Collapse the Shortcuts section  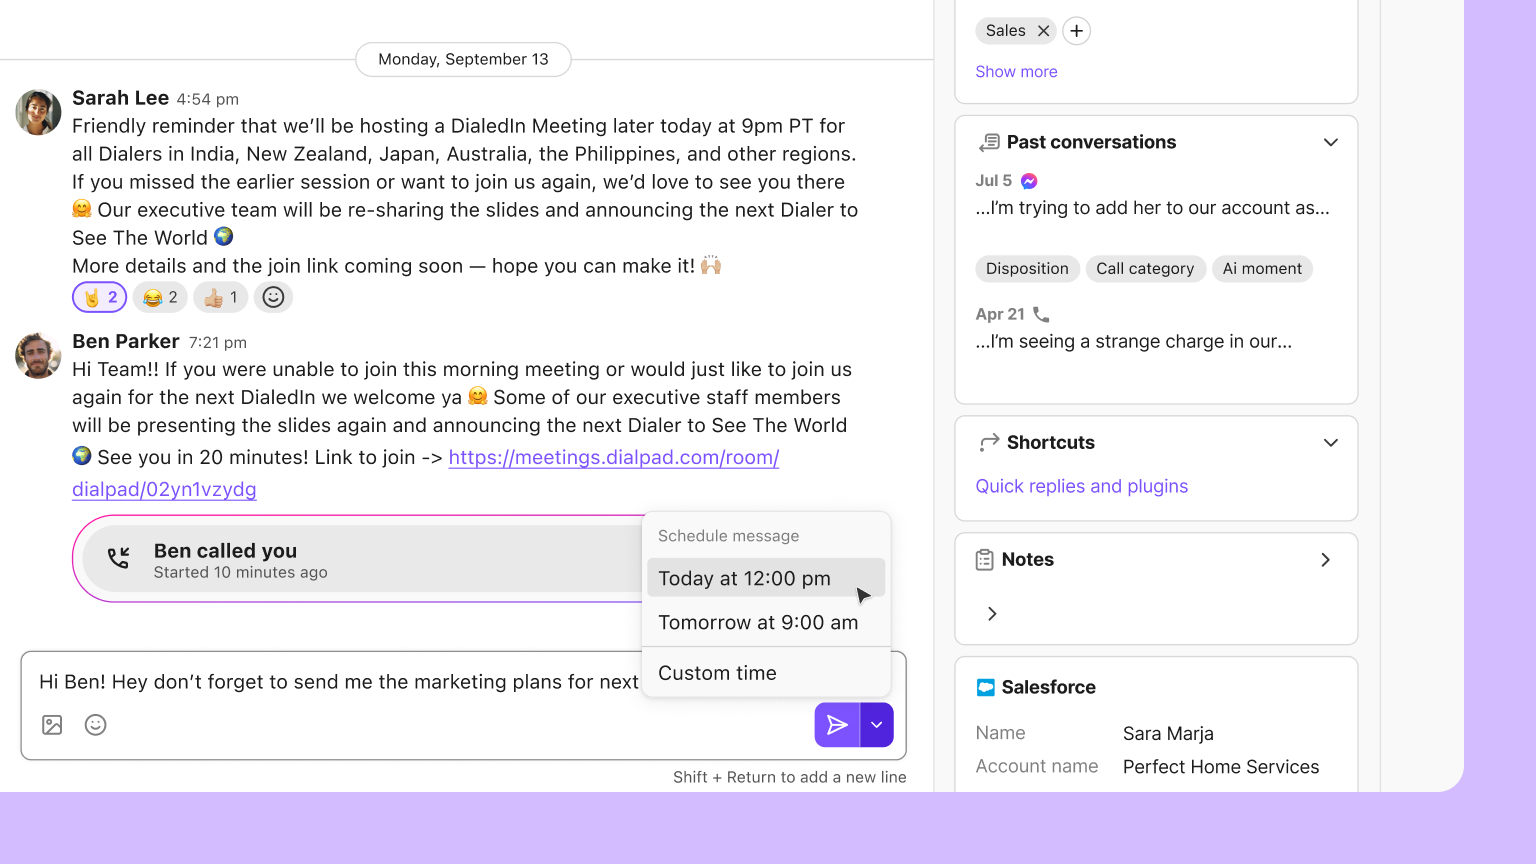click(1330, 442)
